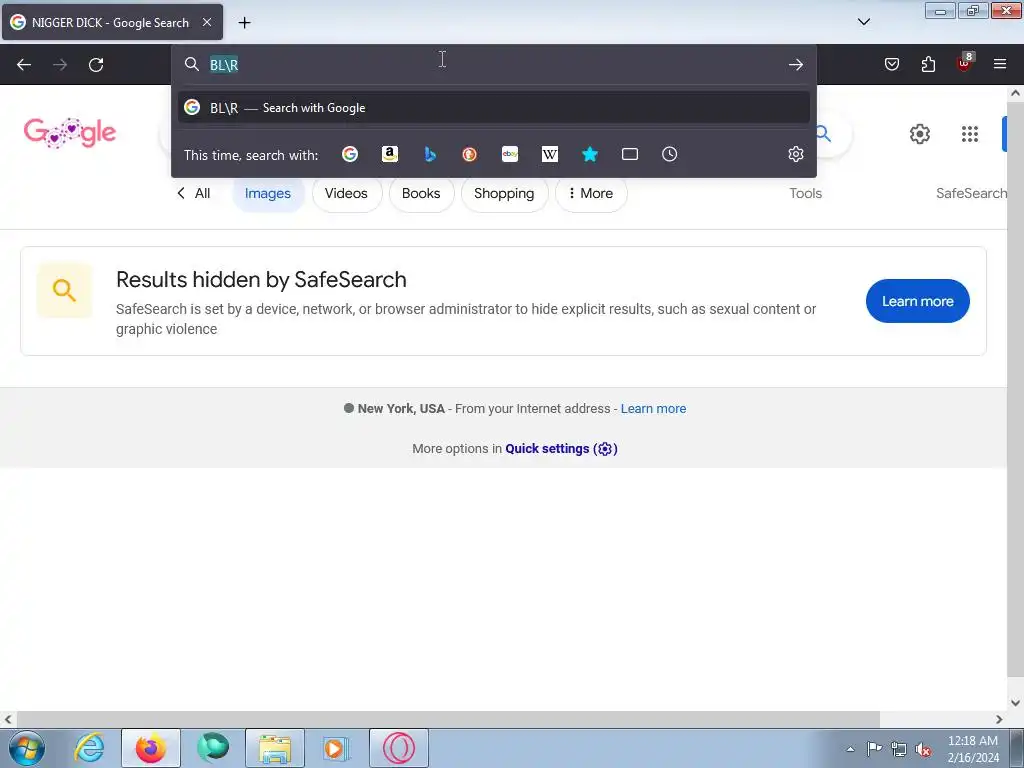Viewport: 1024px width, 768px height.
Task: Switch to the Videos tab
Action: 346,193
